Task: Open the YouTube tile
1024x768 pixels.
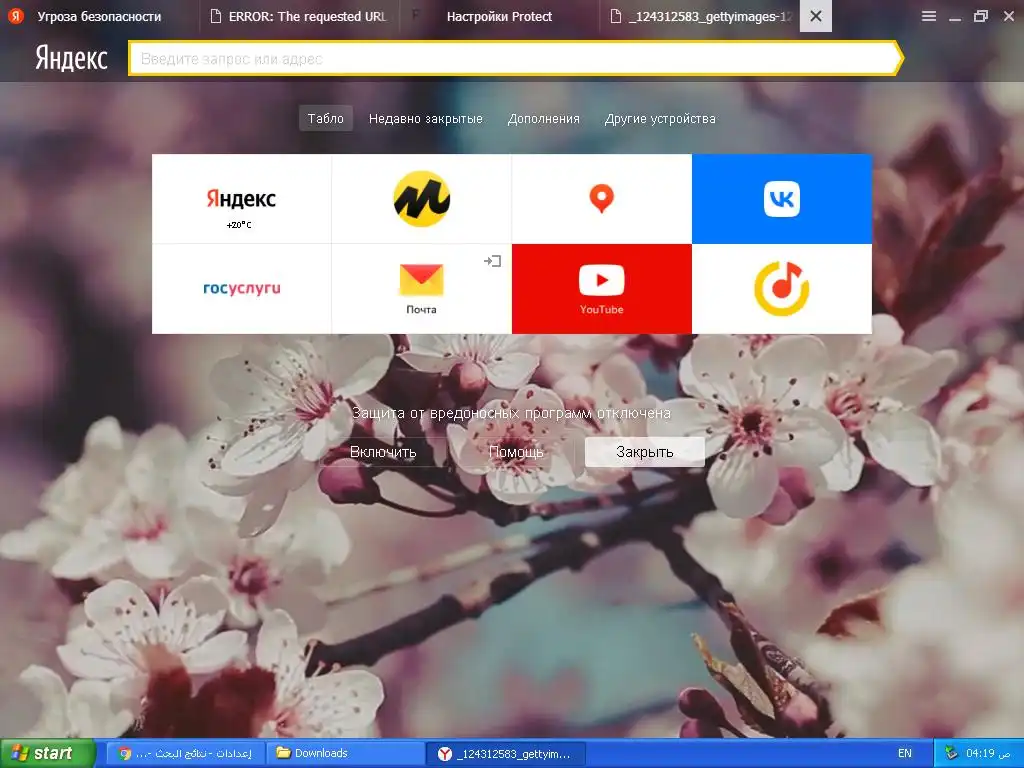Action: (x=601, y=289)
